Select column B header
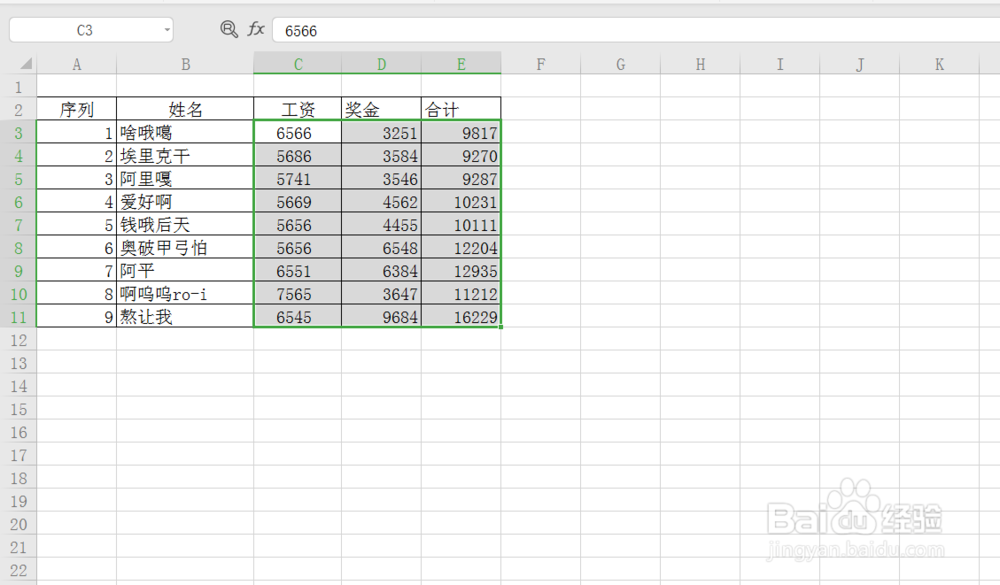This screenshot has height=585, width=1000. click(185, 64)
